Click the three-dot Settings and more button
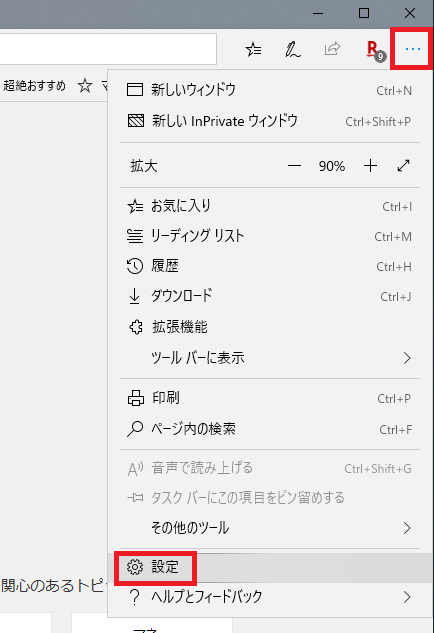 pyautogui.click(x=412, y=49)
